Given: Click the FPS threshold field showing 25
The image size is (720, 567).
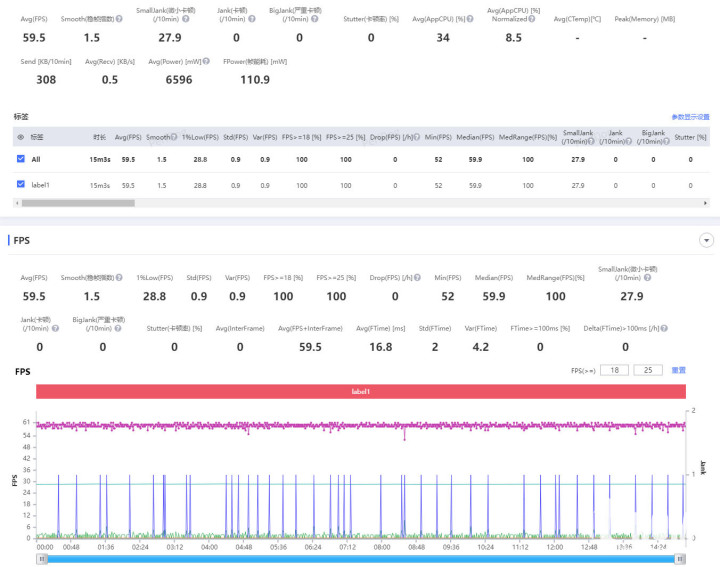Looking at the screenshot, I should coord(647,370).
